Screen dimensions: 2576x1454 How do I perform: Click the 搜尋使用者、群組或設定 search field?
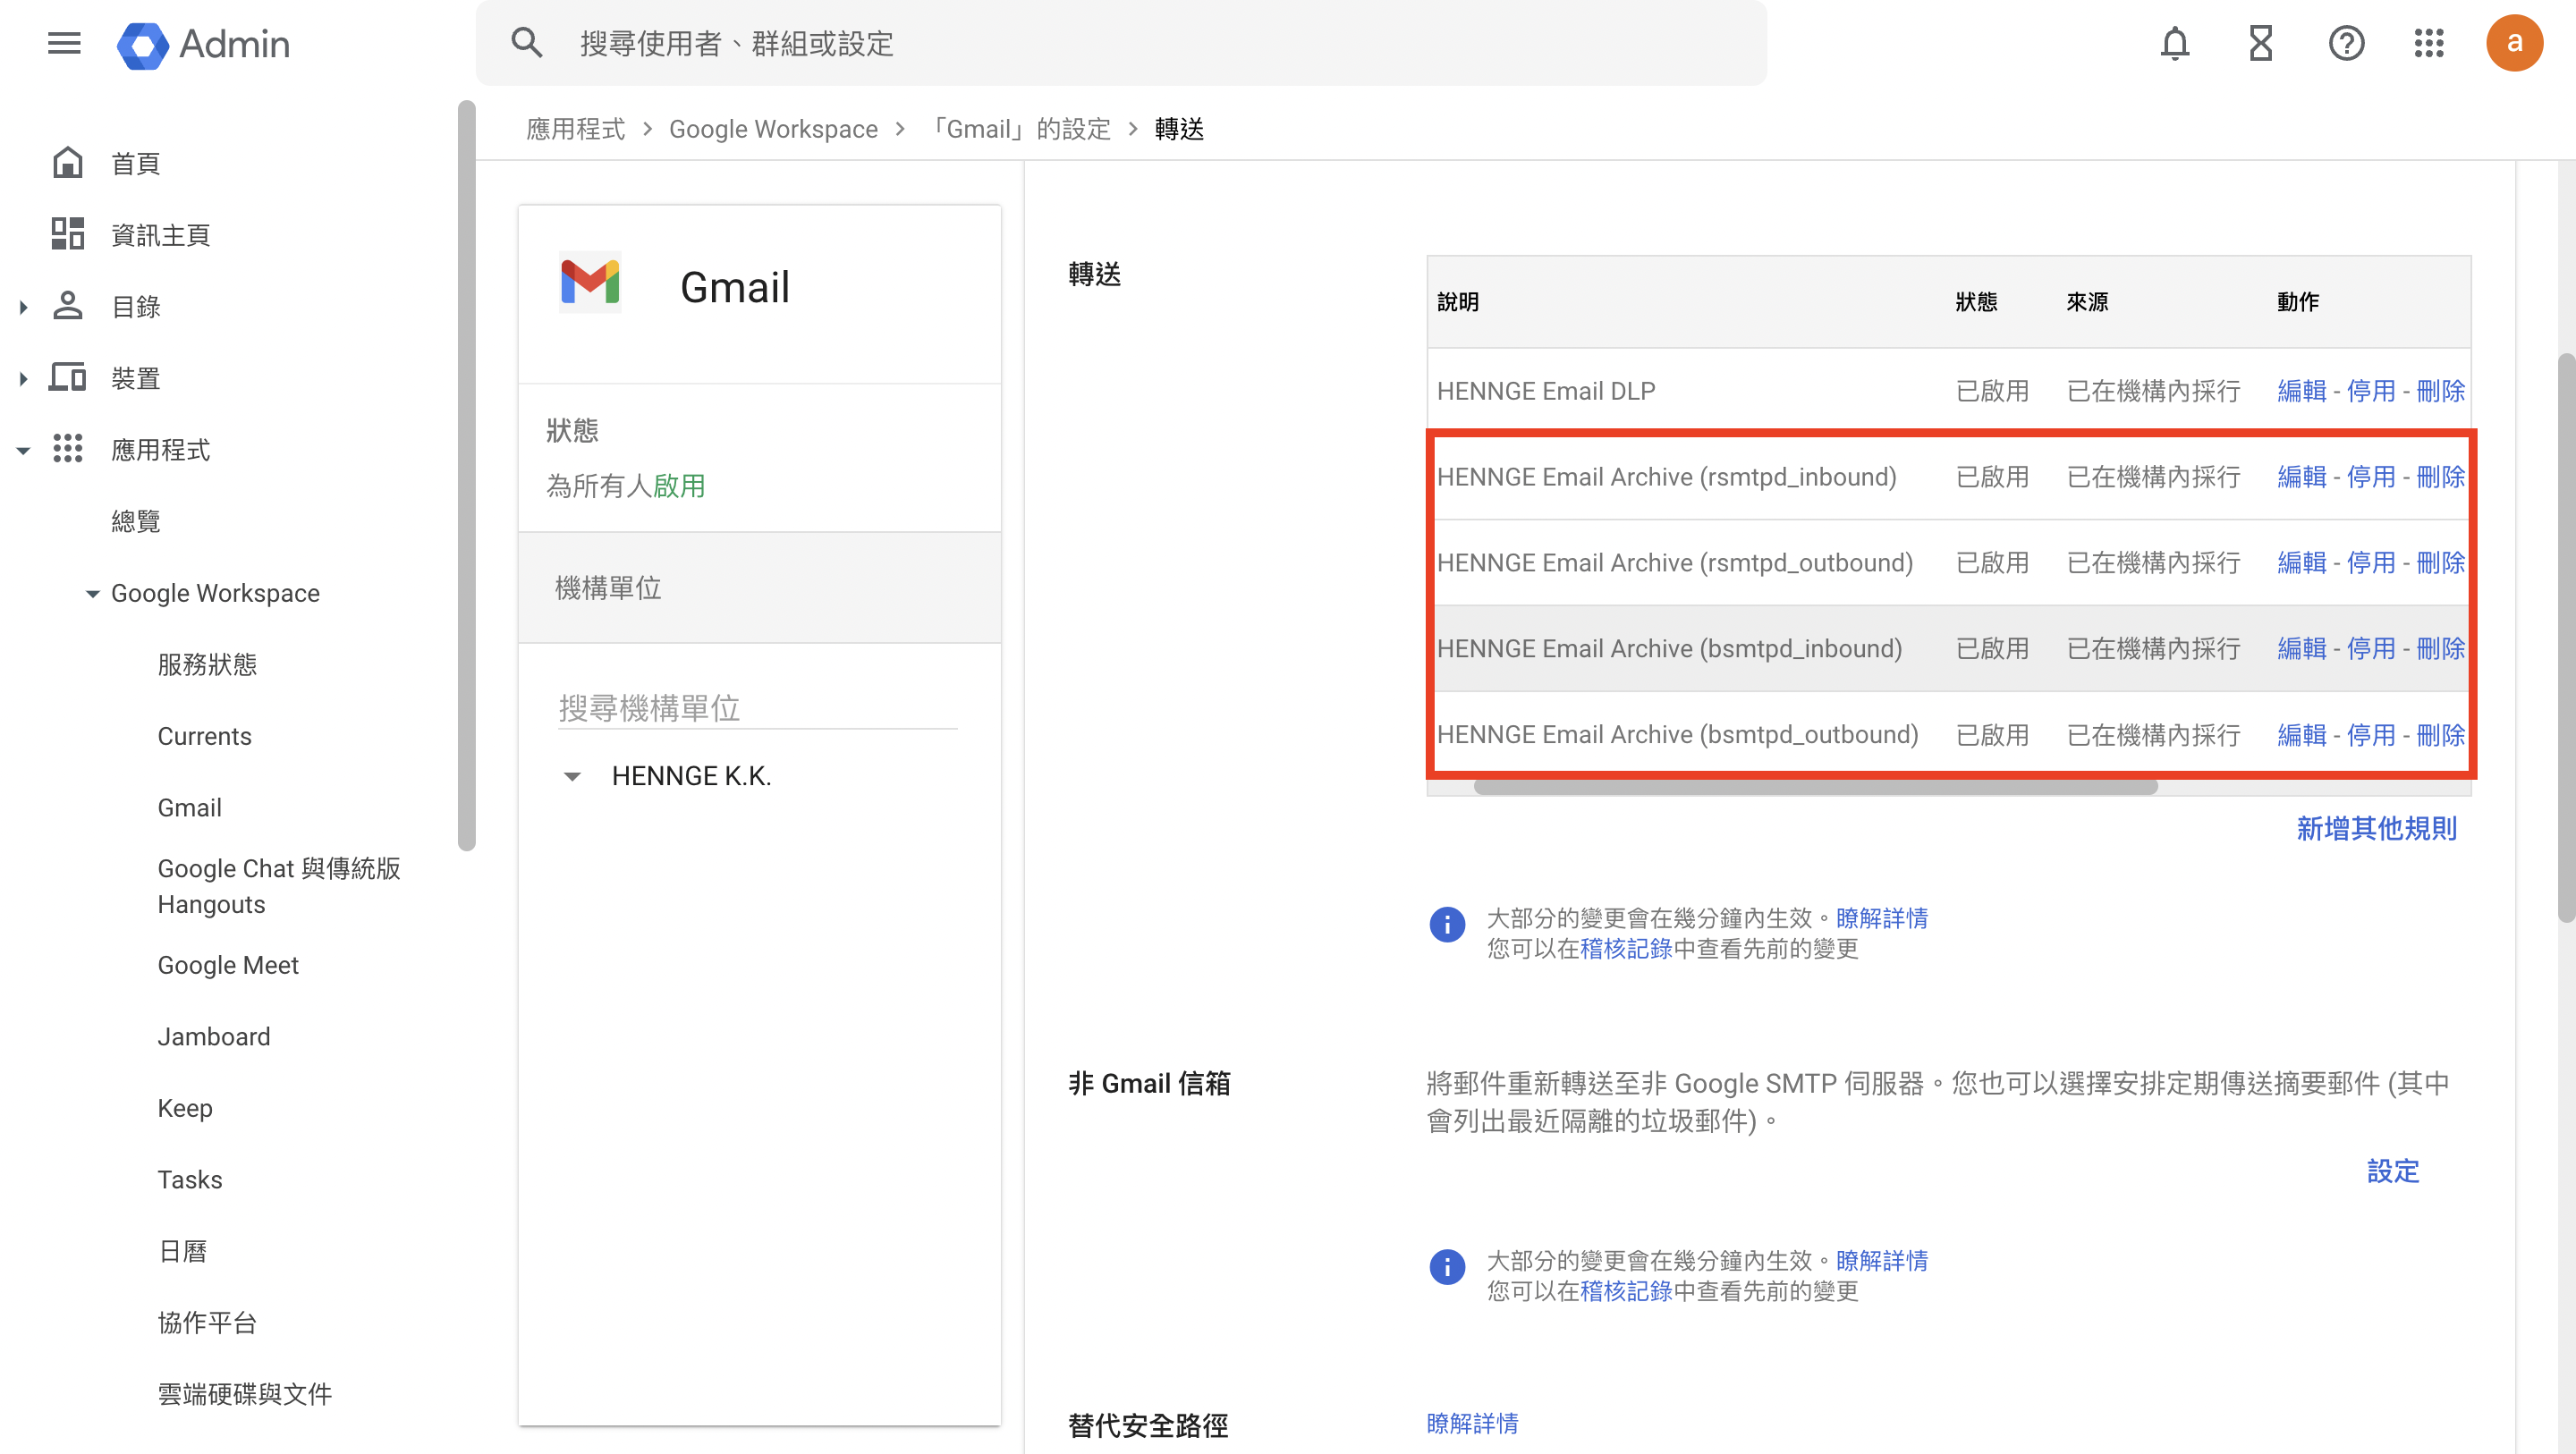[1120, 43]
